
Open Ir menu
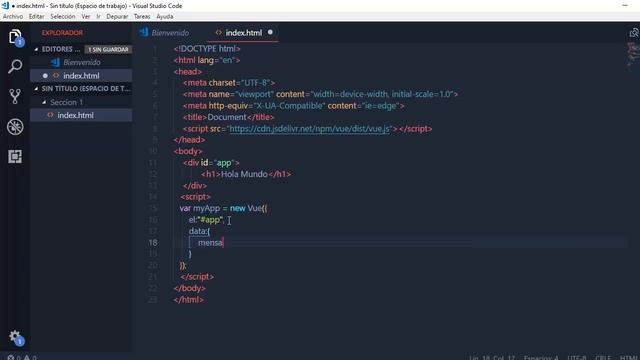click(x=98, y=16)
